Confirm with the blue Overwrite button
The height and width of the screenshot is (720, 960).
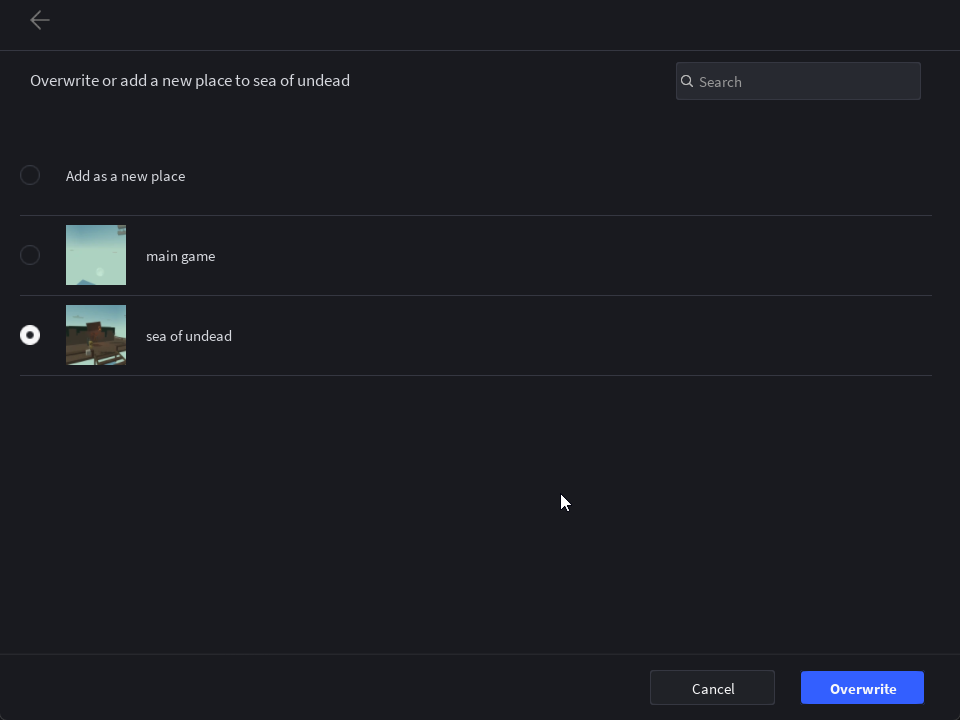tap(862, 688)
